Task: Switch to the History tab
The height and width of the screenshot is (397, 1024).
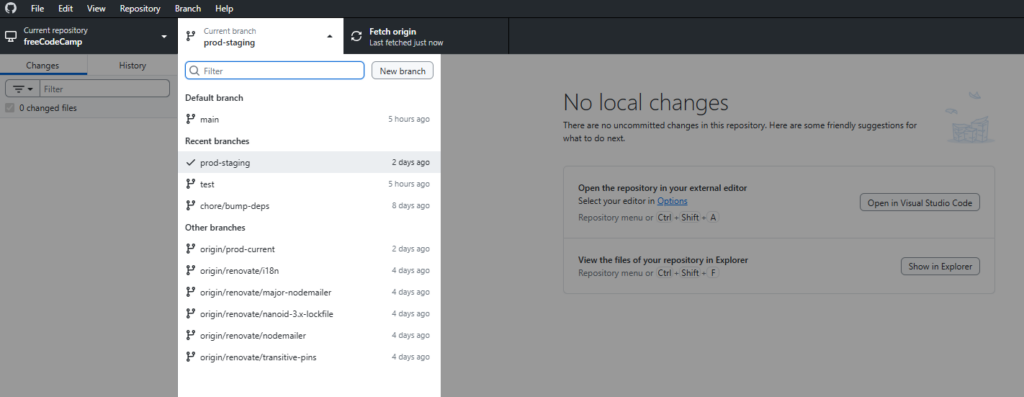Action: (133, 65)
